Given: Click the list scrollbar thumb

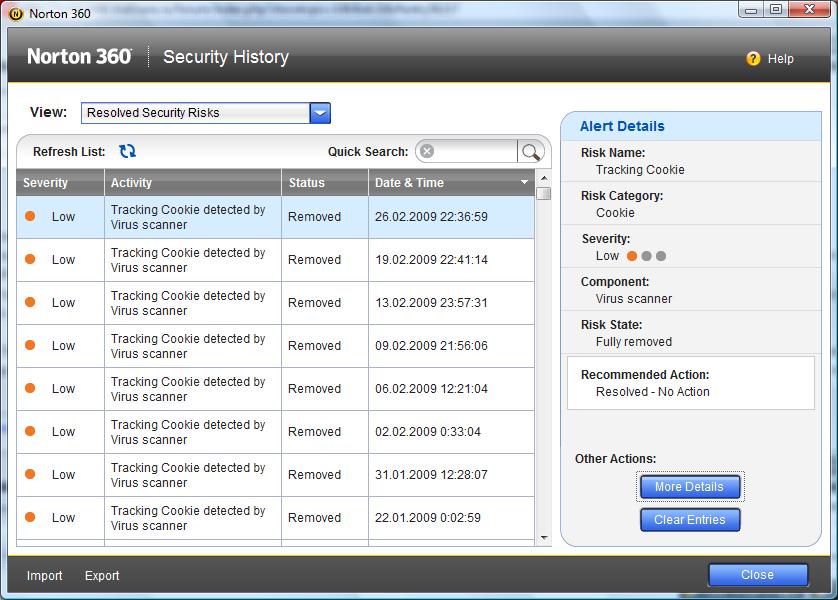Looking at the screenshot, I should pyautogui.click(x=544, y=193).
